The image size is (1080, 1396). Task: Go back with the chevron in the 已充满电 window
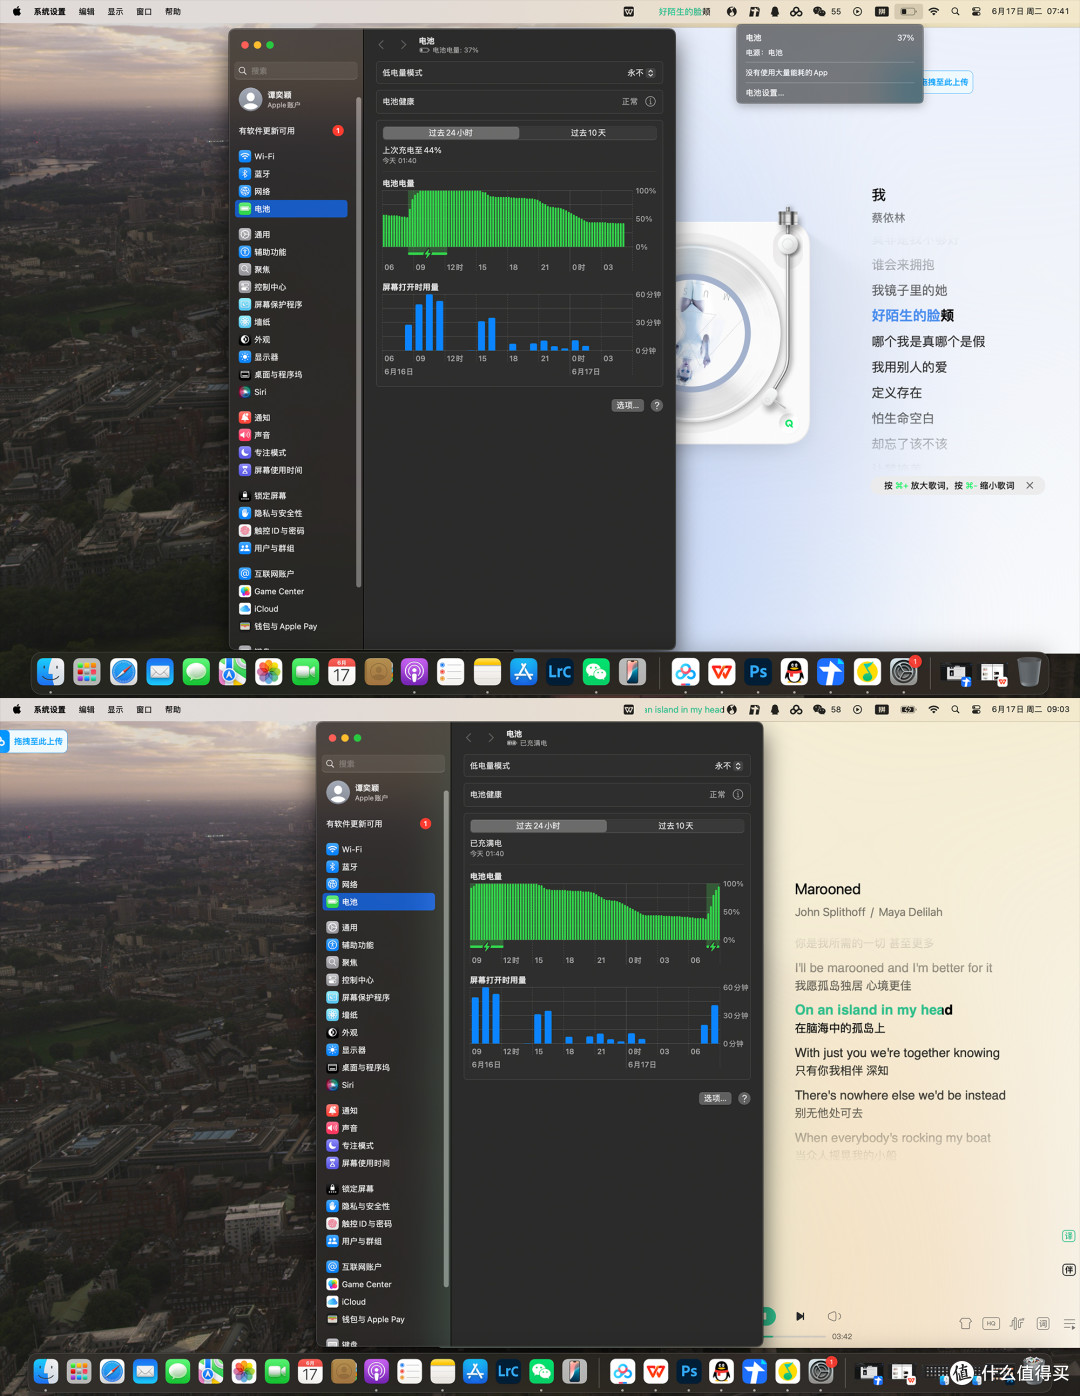(469, 738)
